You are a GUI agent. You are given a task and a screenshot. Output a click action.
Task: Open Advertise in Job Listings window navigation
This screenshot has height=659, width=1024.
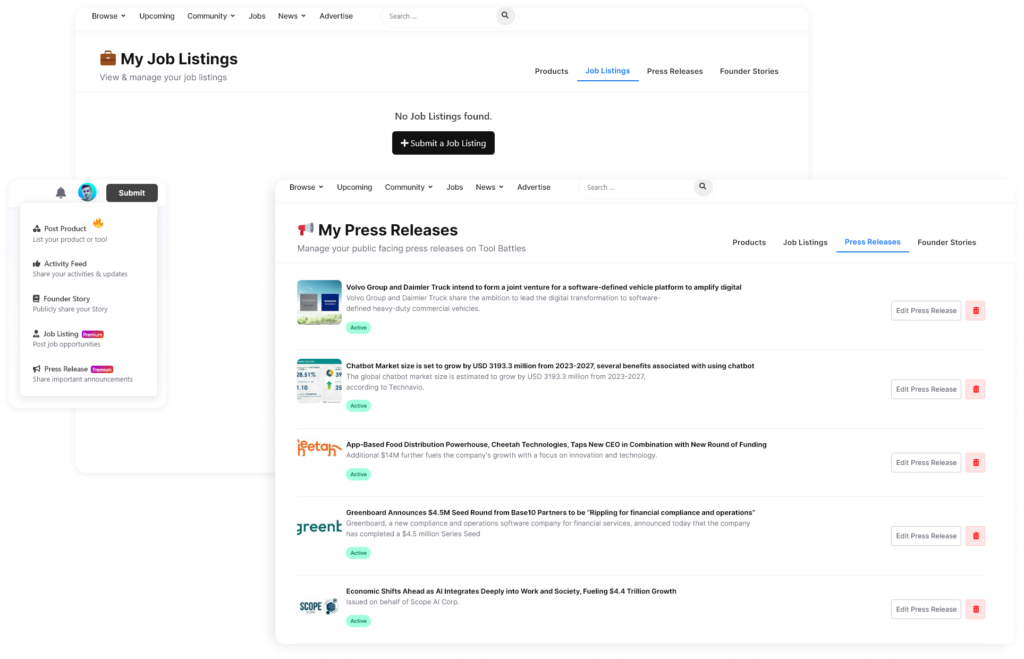click(336, 16)
